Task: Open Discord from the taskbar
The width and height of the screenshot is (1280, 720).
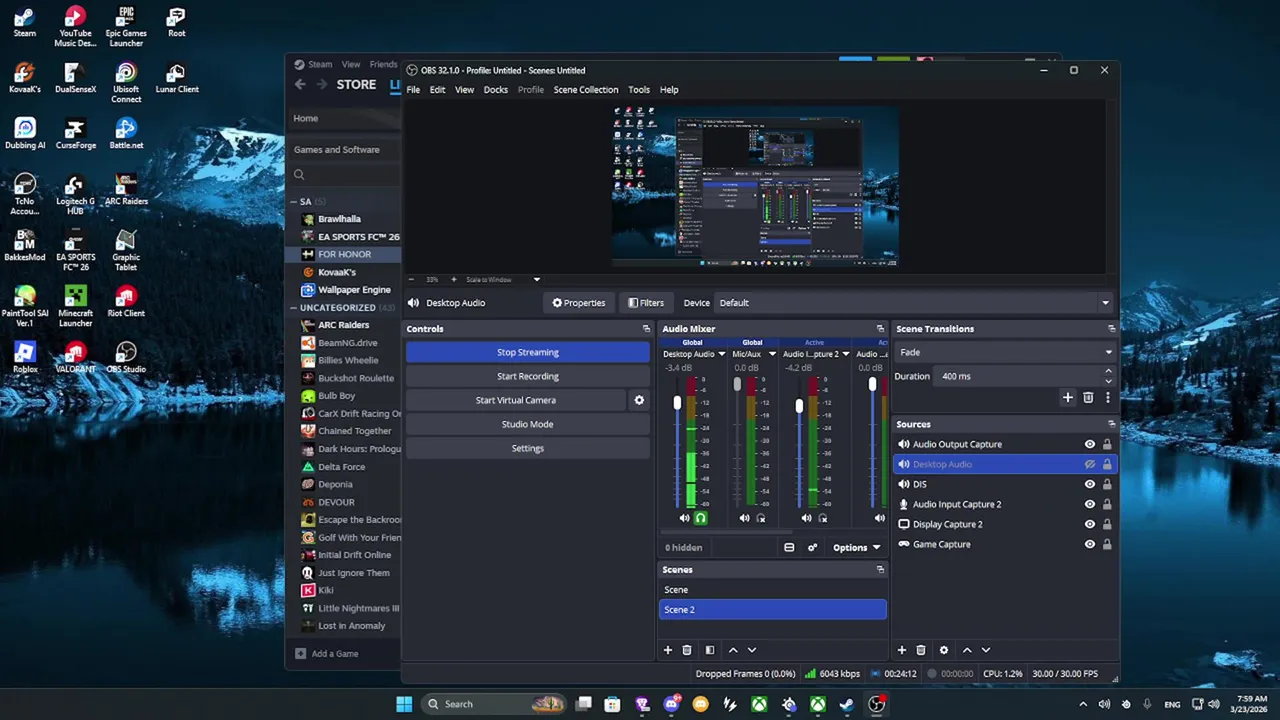Action: coord(672,704)
